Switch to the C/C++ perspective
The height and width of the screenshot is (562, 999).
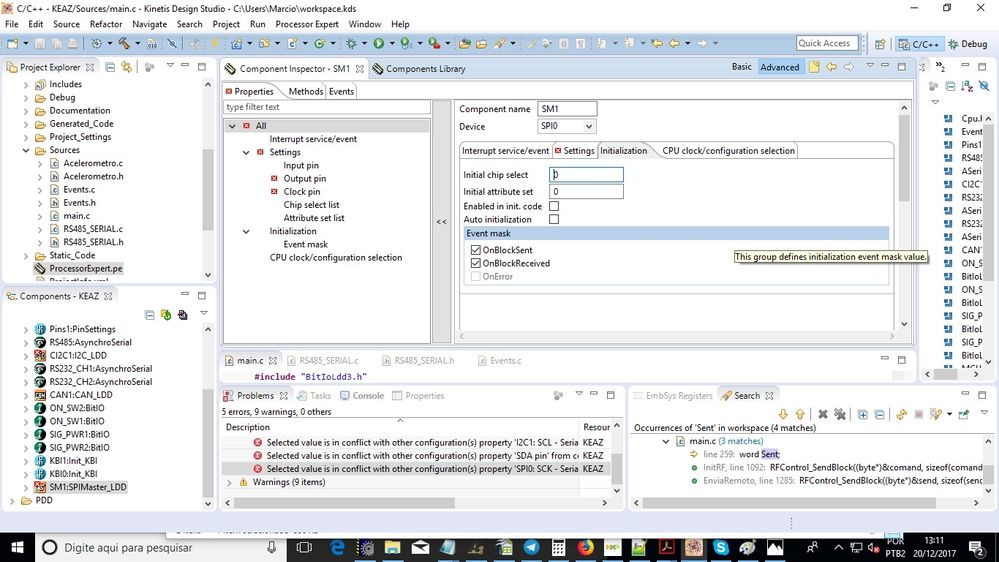click(x=919, y=44)
